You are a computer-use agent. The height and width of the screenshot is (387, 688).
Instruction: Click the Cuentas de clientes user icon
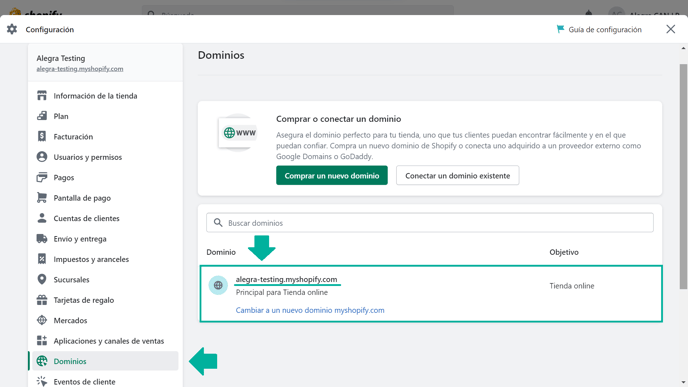point(42,218)
